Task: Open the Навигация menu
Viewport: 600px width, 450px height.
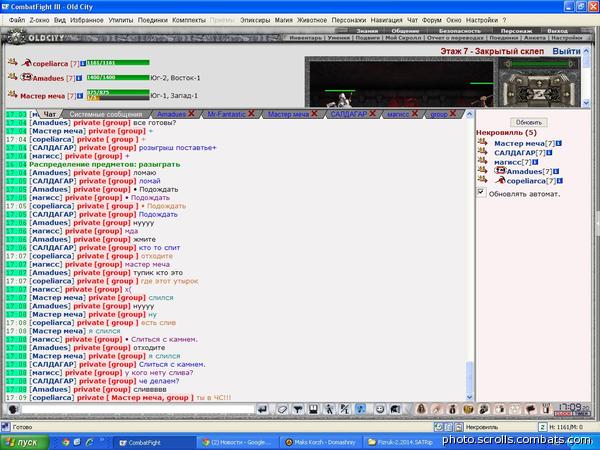Action: [x=386, y=20]
